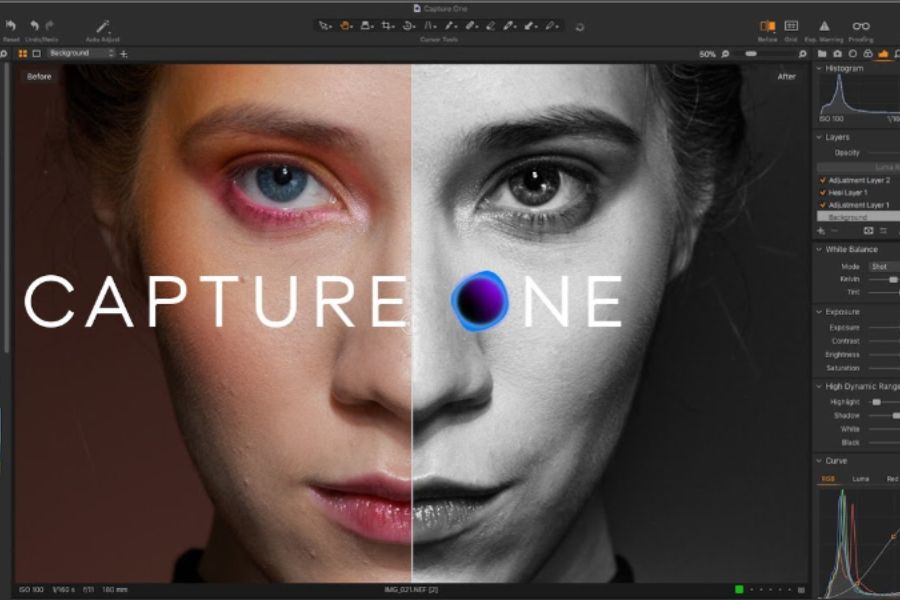Click the zoom out magnifier icon
The height and width of the screenshot is (600, 900).
pos(725,54)
